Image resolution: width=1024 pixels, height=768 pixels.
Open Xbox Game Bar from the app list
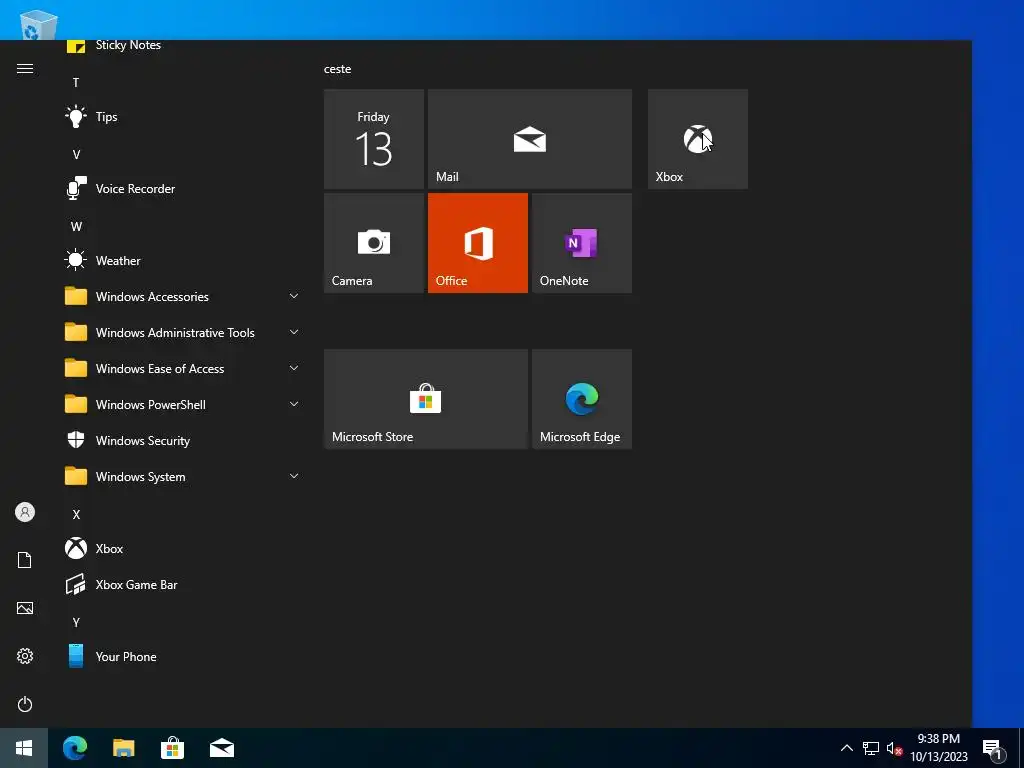click(x=183, y=584)
